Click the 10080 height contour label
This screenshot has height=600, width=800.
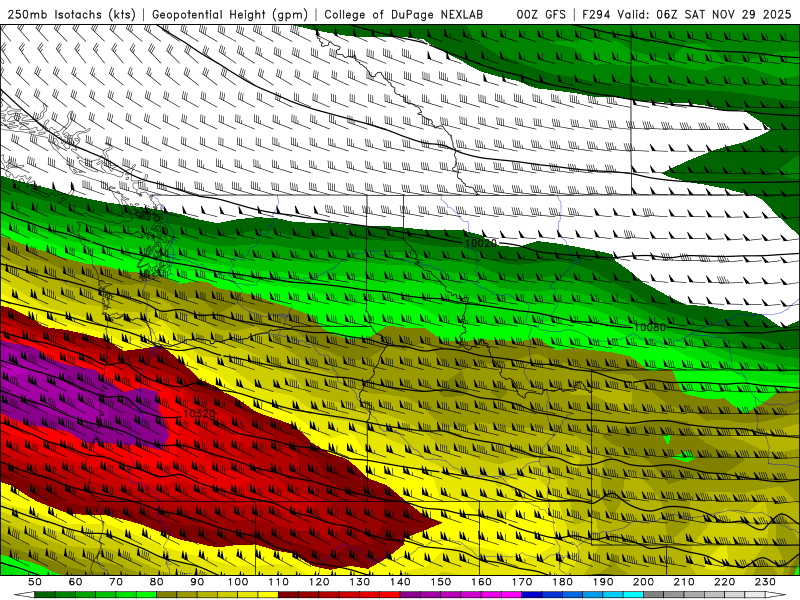pyautogui.click(x=649, y=327)
